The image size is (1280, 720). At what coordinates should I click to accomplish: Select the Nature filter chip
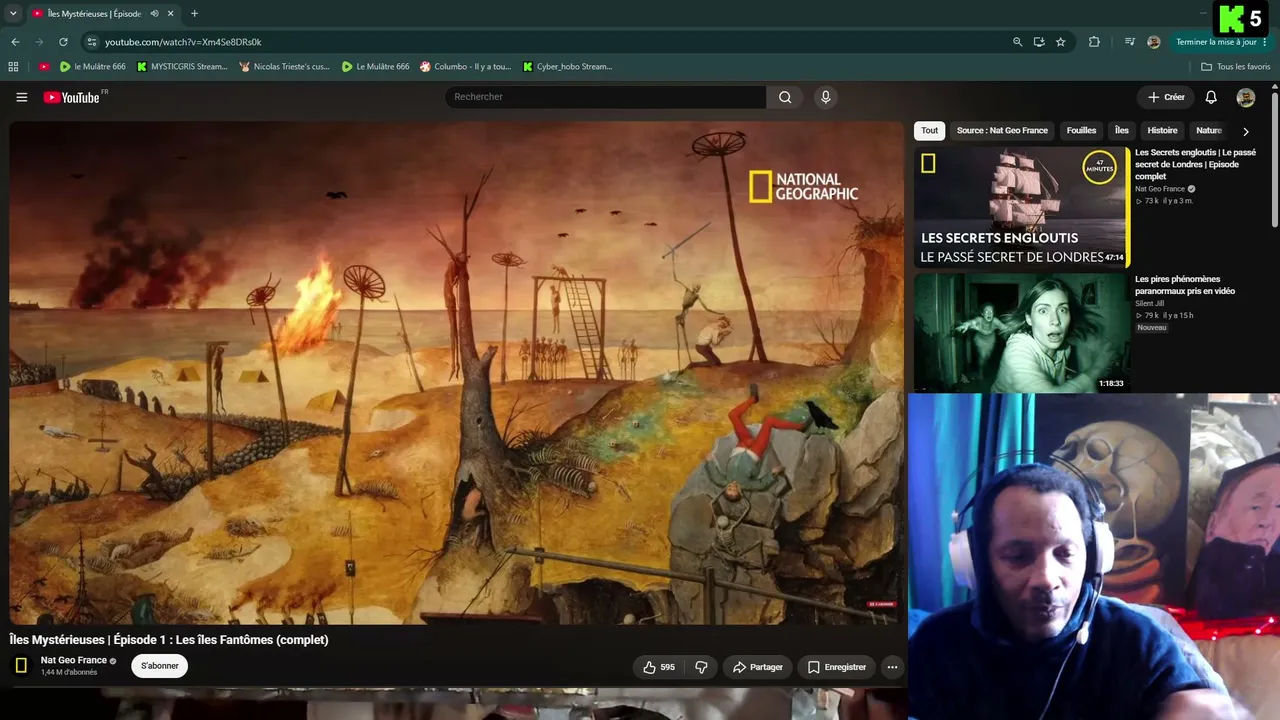[1209, 131]
